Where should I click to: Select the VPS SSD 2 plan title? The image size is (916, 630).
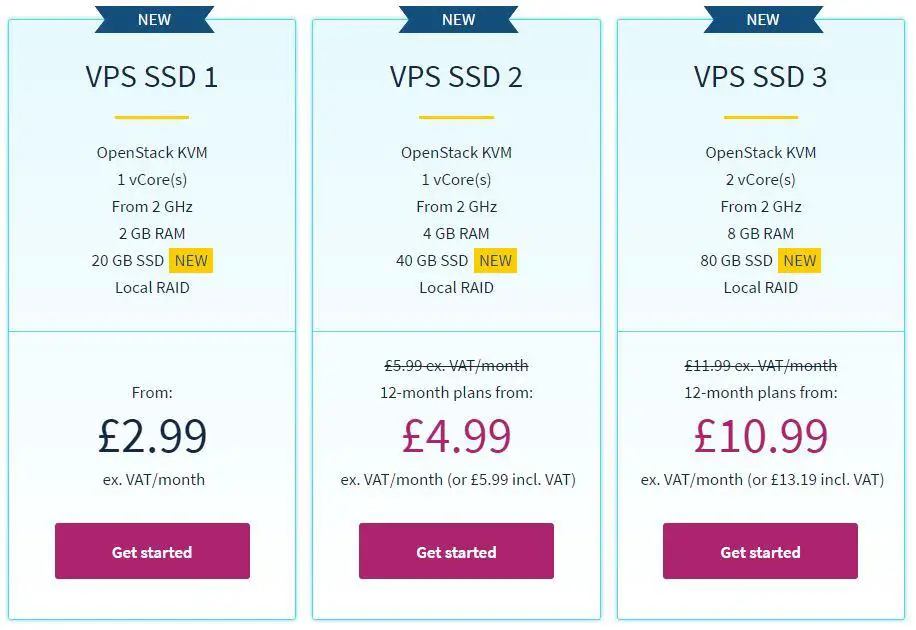tap(456, 77)
